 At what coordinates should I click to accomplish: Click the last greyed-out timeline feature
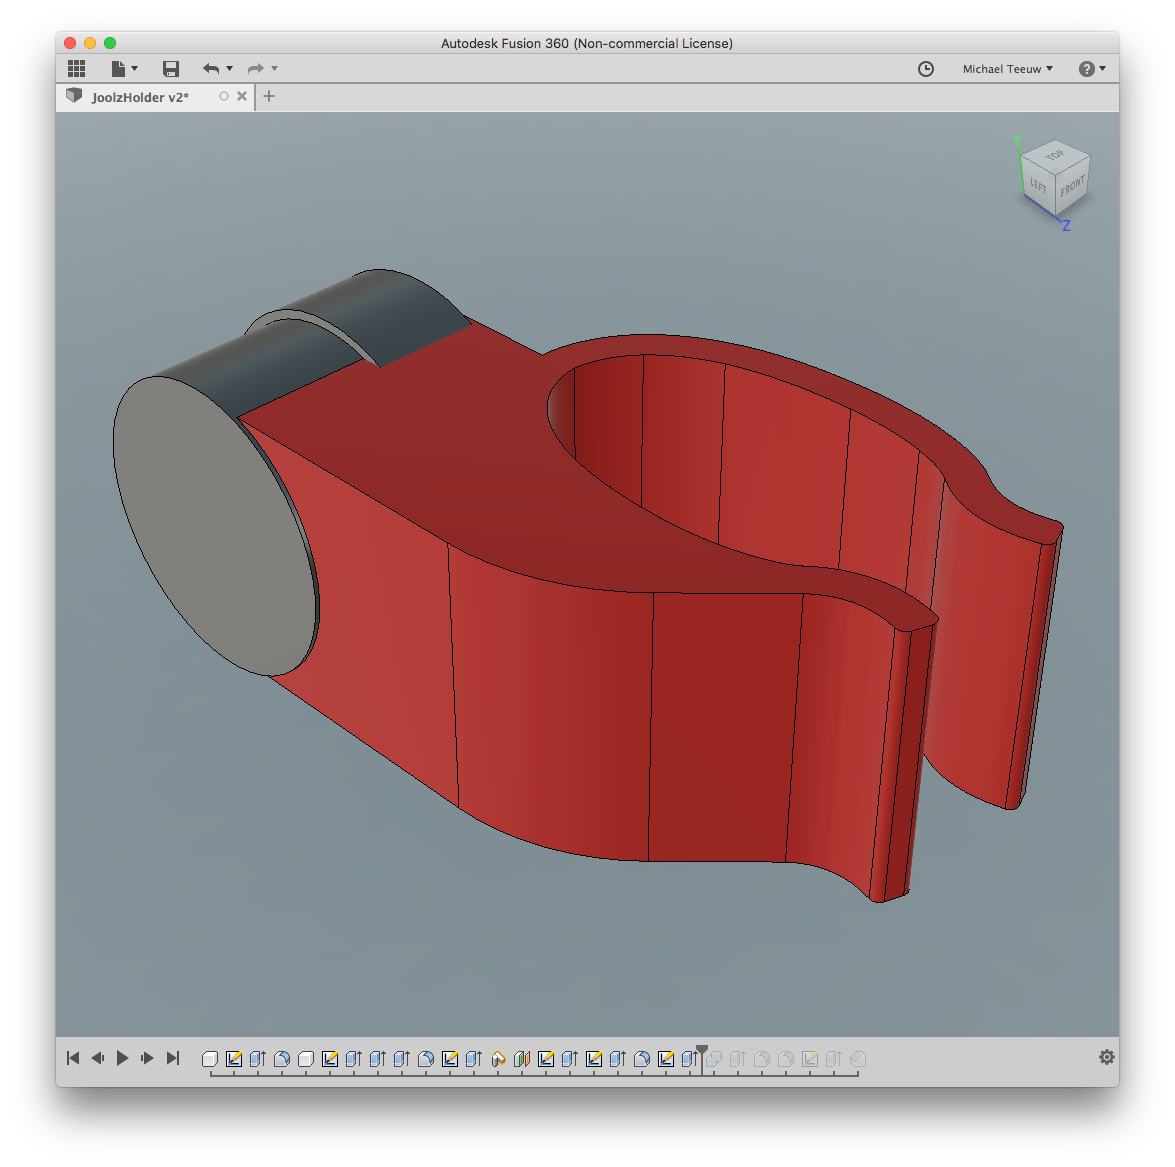coord(857,1059)
